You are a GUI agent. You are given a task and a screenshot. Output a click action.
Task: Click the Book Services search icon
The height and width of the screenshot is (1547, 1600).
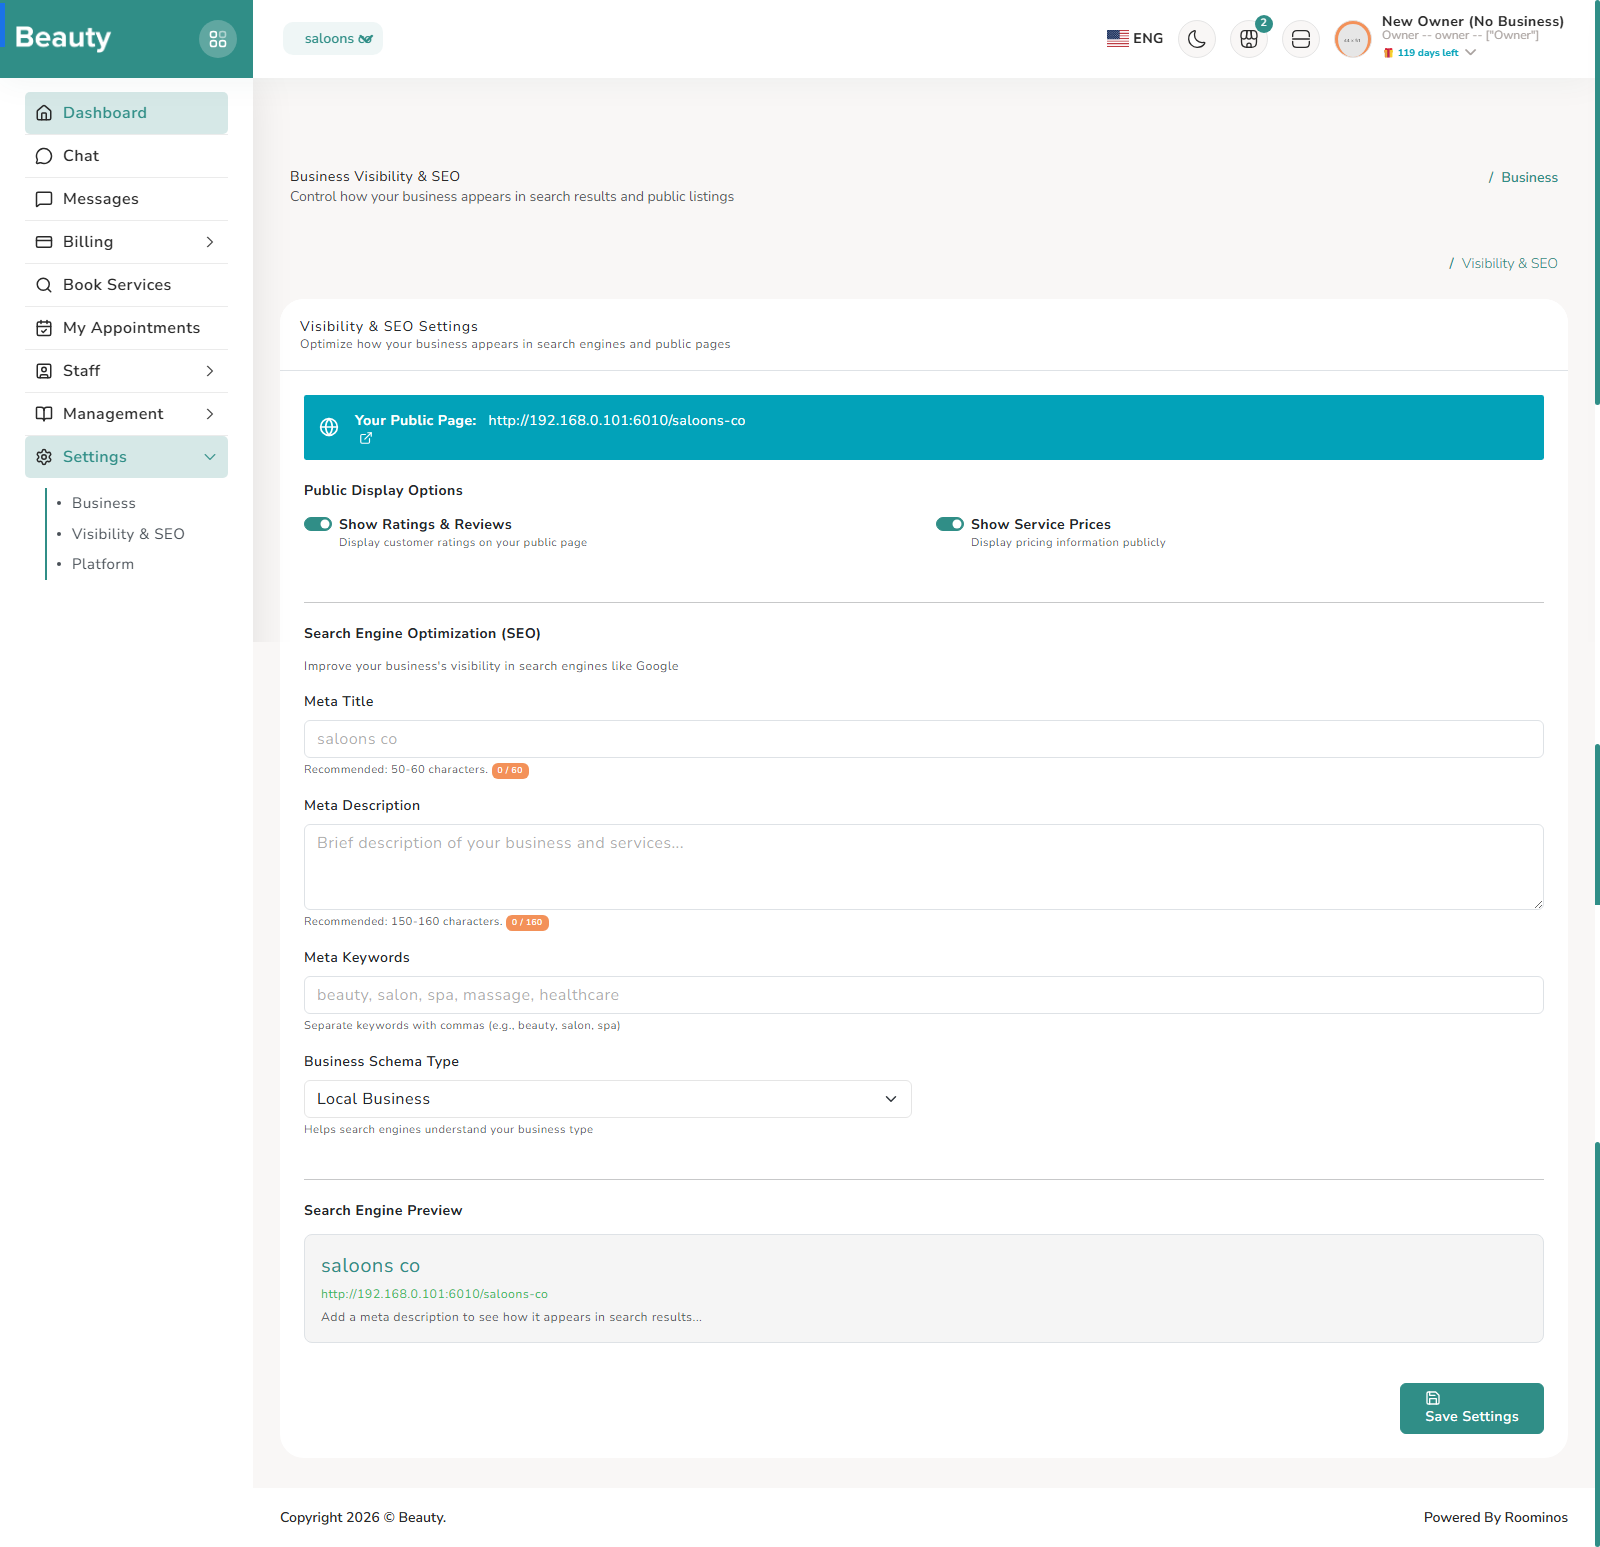point(43,285)
